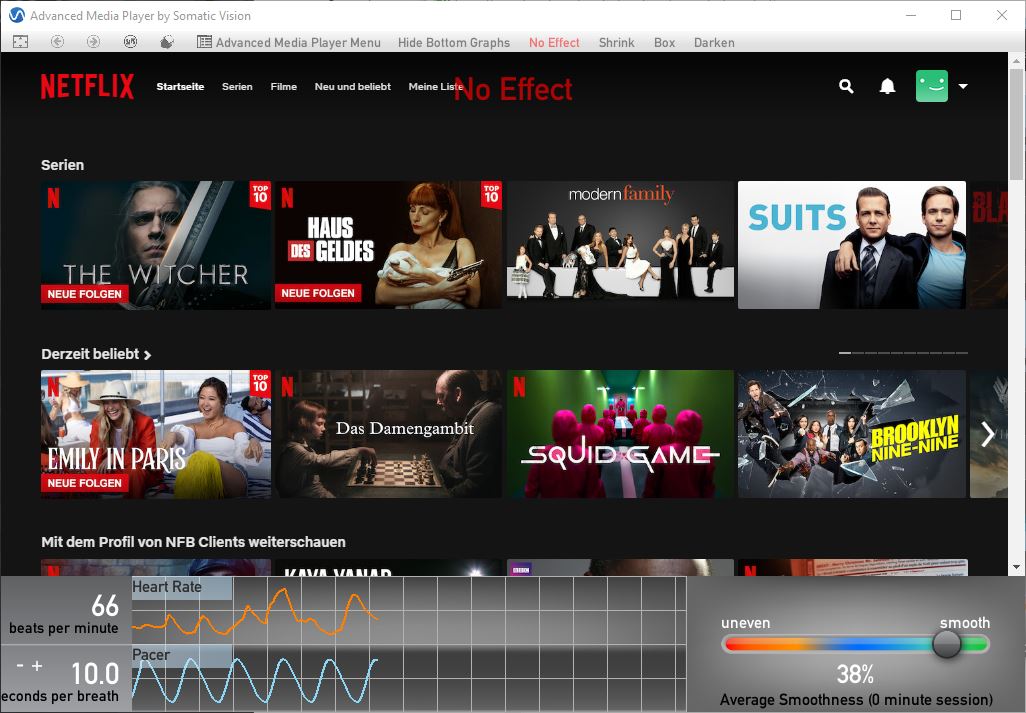1026x713 pixels.
Task: Open Brooklyn Nine-Nine thumbnail
Action: [852, 434]
